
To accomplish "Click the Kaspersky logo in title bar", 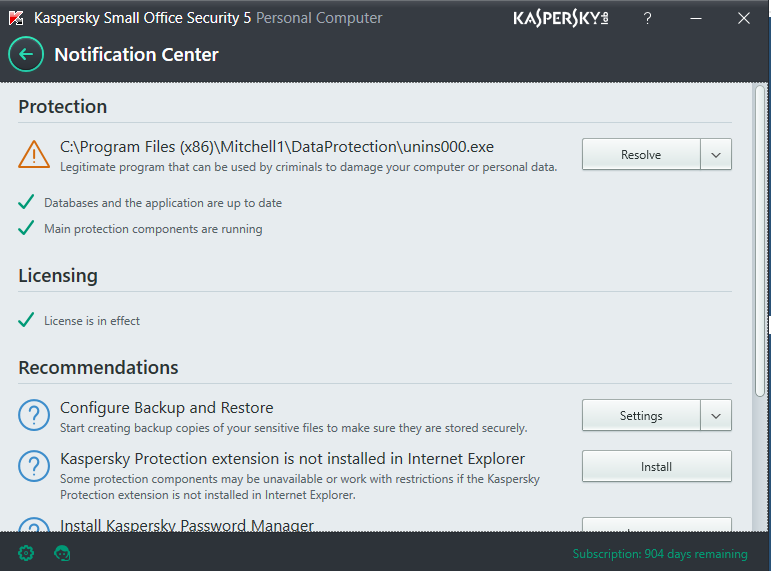I will (561, 19).
